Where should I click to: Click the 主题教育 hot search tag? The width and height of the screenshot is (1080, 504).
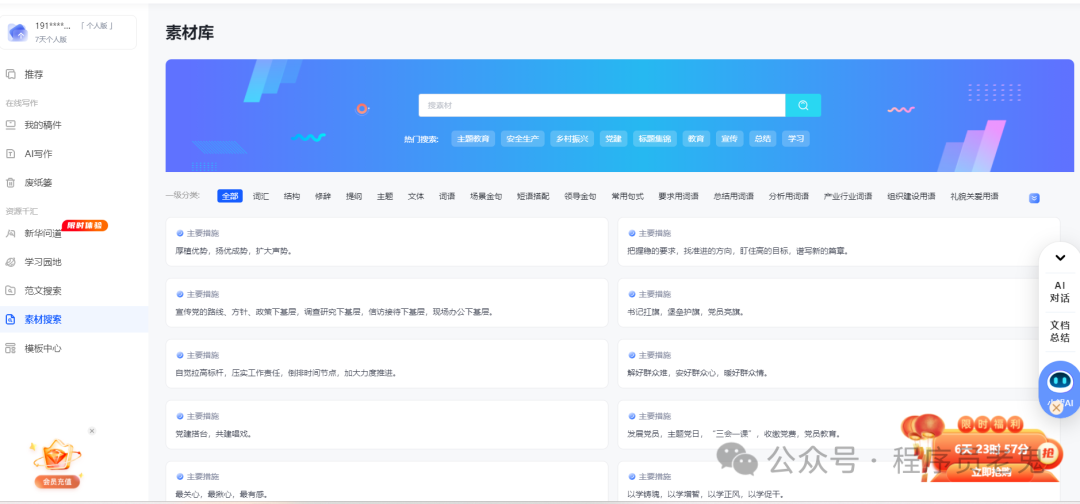(473, 138)
